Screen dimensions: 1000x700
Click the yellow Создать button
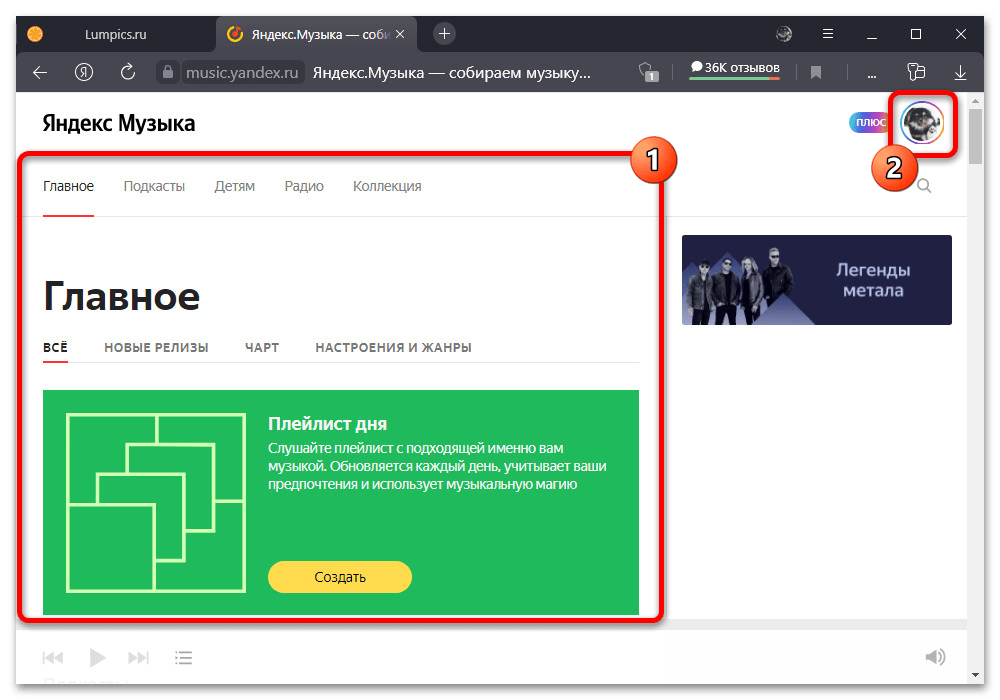340,577
